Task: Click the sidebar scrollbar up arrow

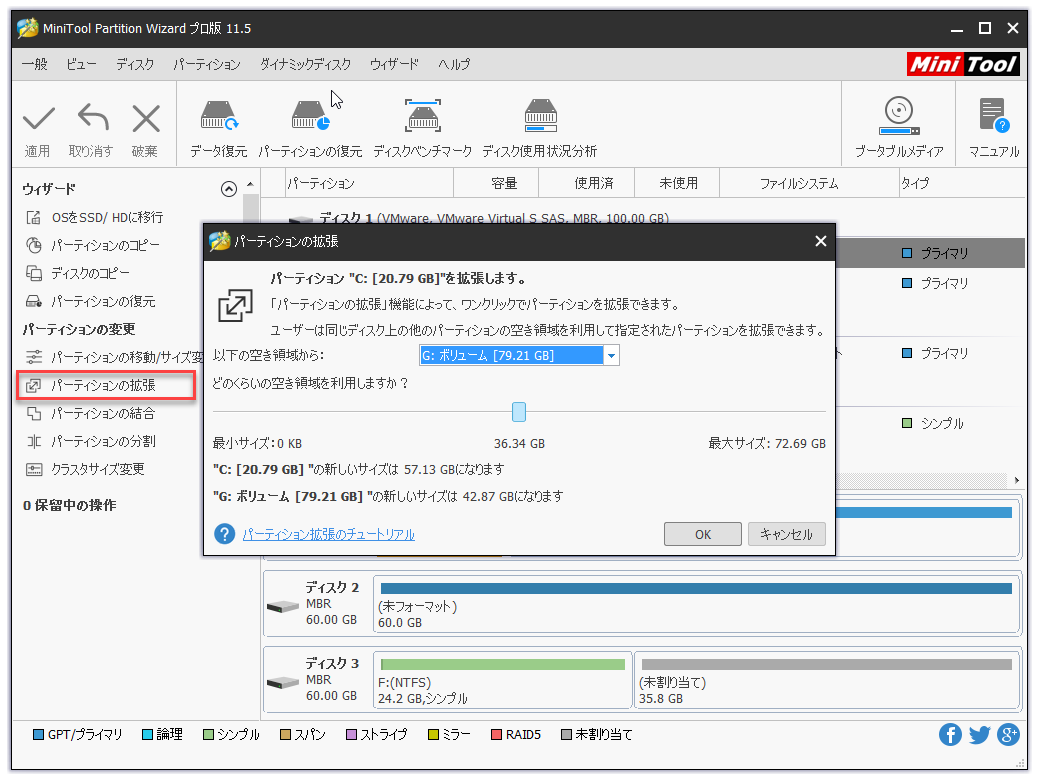Action: click(x=250, y=184)
